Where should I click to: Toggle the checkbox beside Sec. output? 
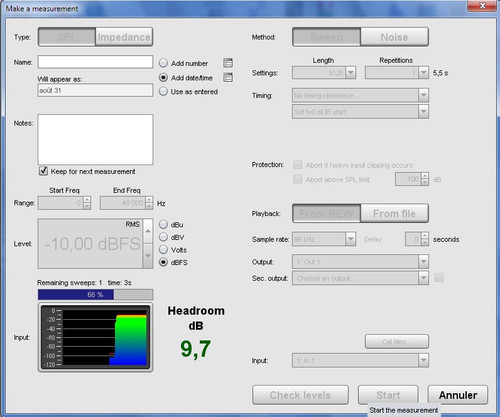pos(439,277)
